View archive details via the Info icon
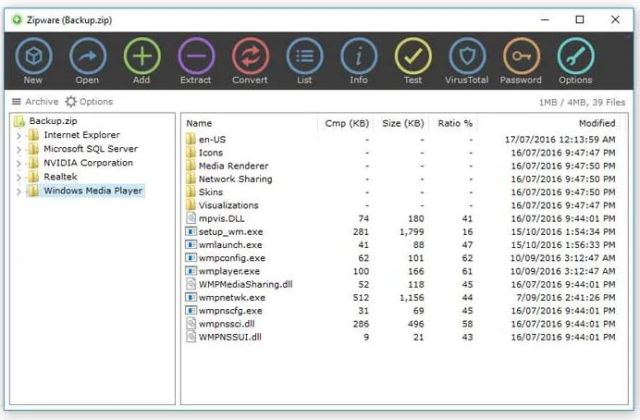The height and width of the screenshot is (420, 640). pos(359,61)
